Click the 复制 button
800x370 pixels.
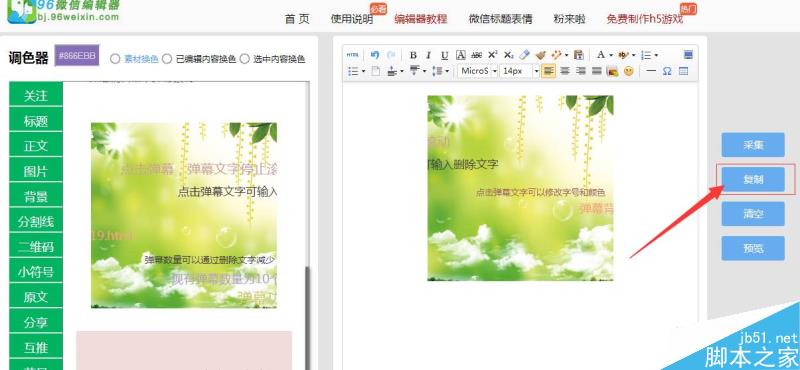pyautogui.click(x=753, y=179)
